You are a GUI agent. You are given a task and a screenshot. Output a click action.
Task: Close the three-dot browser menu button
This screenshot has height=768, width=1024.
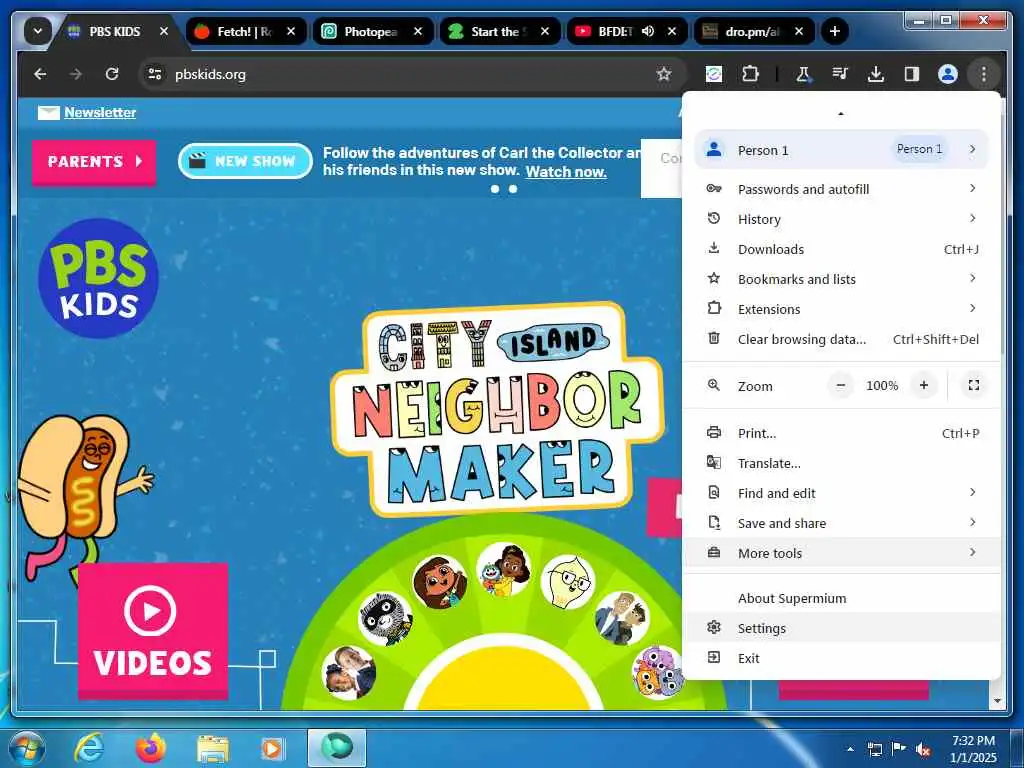coord(984,74)
